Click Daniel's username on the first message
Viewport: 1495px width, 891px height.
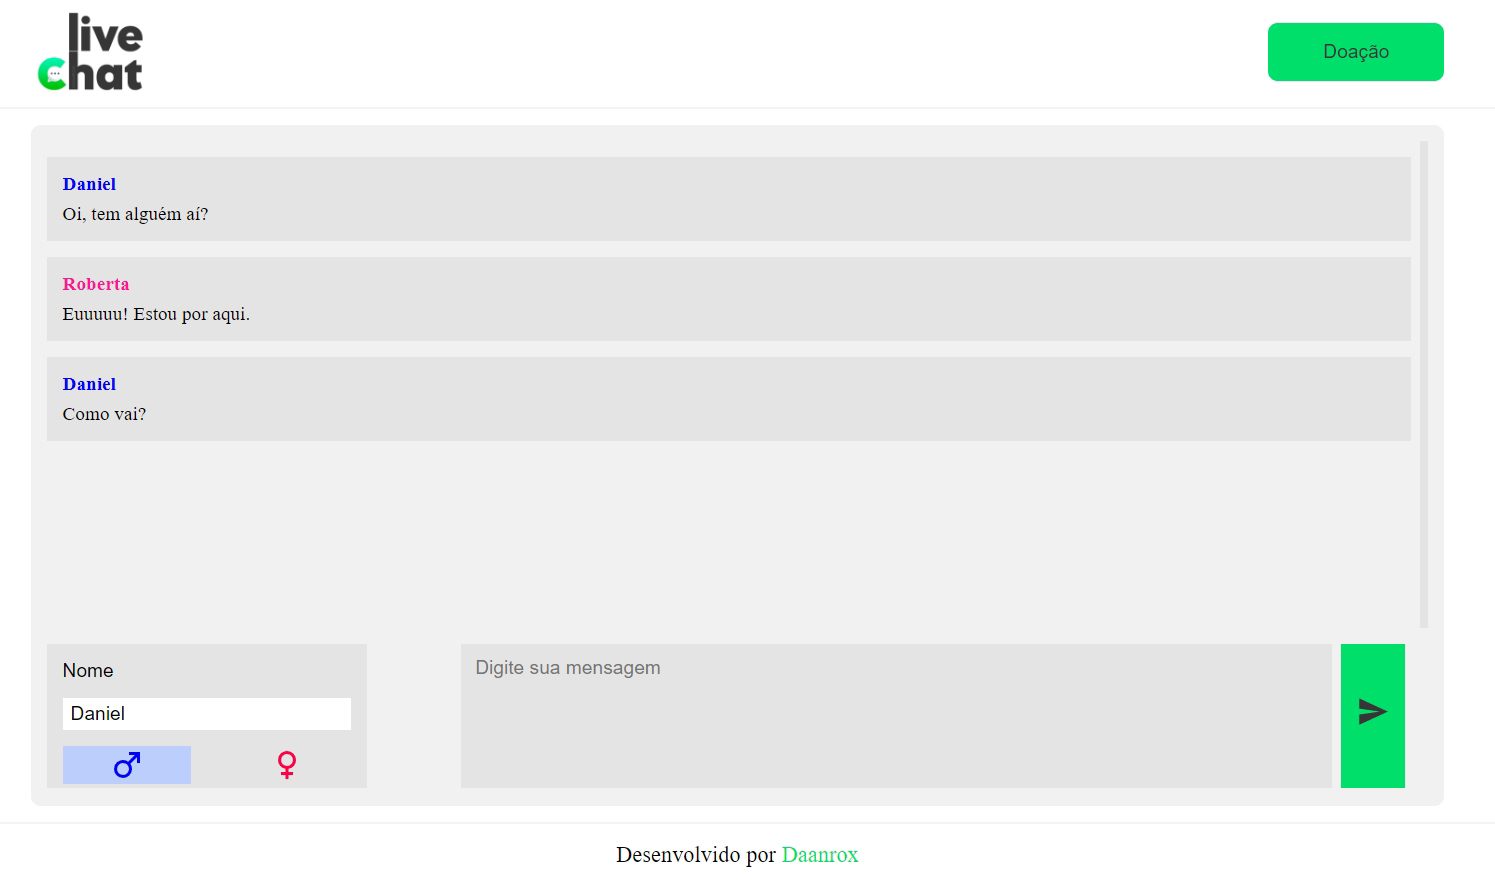pos(89,184)
